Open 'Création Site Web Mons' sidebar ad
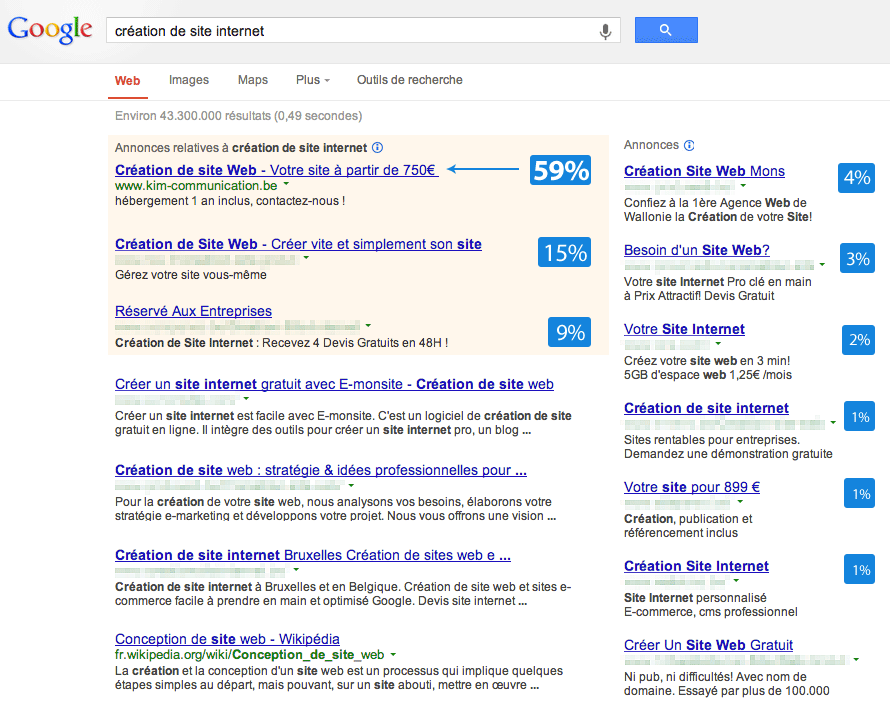This screenshot has width=890, height=705. pos(704,171)
